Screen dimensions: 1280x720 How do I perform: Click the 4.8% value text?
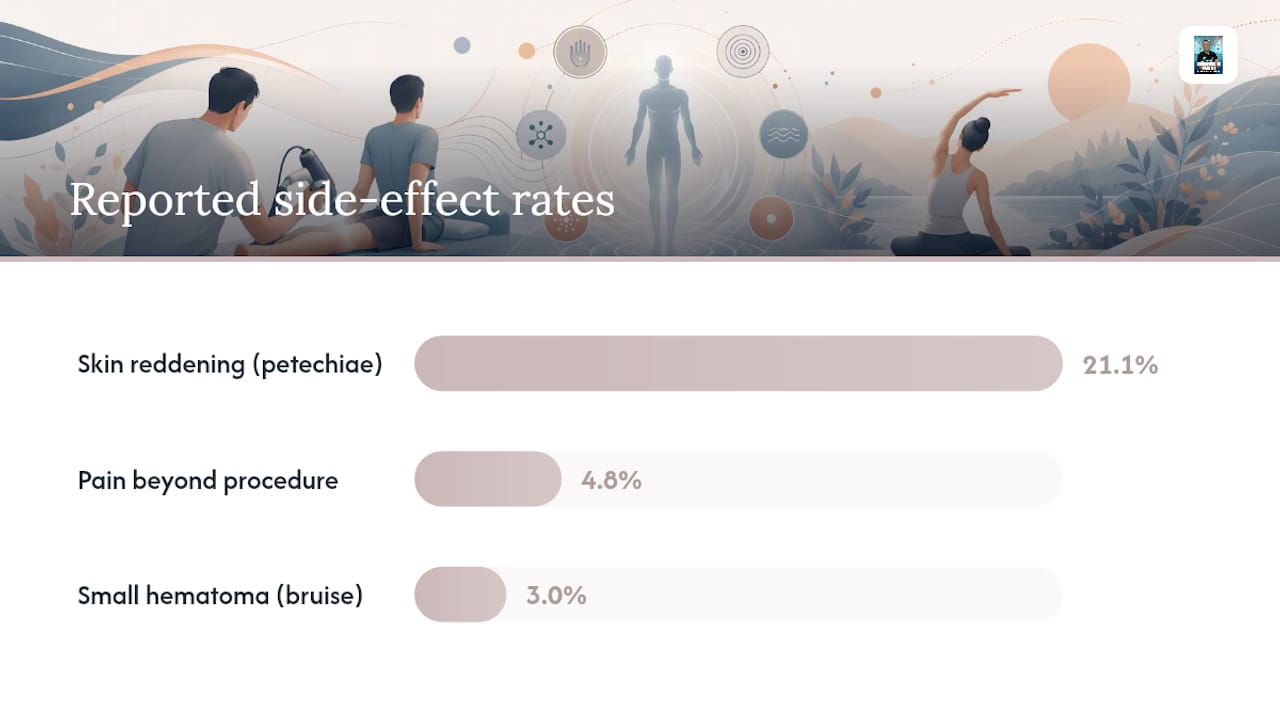click(x=611, y=480)
